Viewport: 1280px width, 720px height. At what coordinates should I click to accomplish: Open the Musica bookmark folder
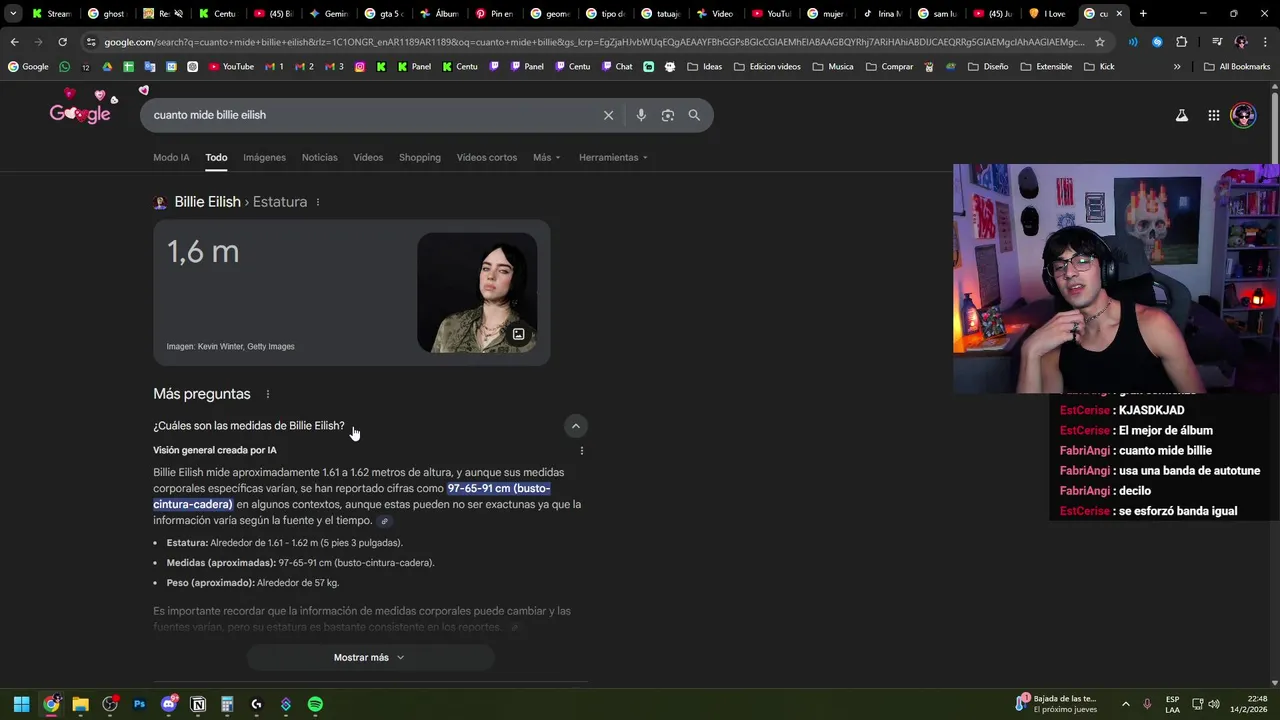click(833, 66)
